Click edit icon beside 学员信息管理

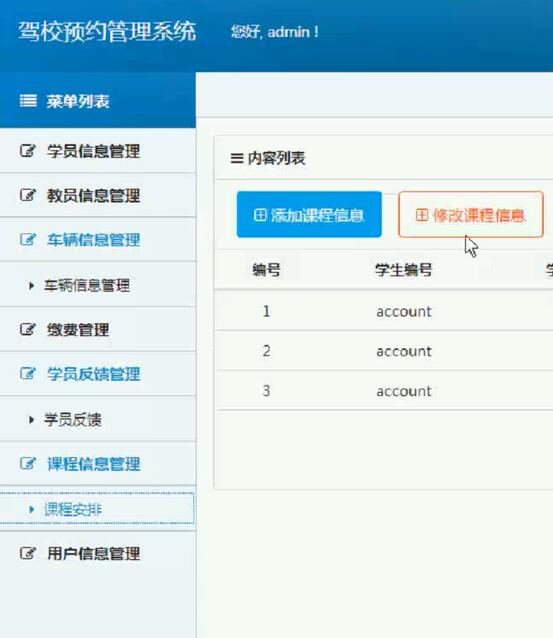pyautogui.click(x=28, y=151)
